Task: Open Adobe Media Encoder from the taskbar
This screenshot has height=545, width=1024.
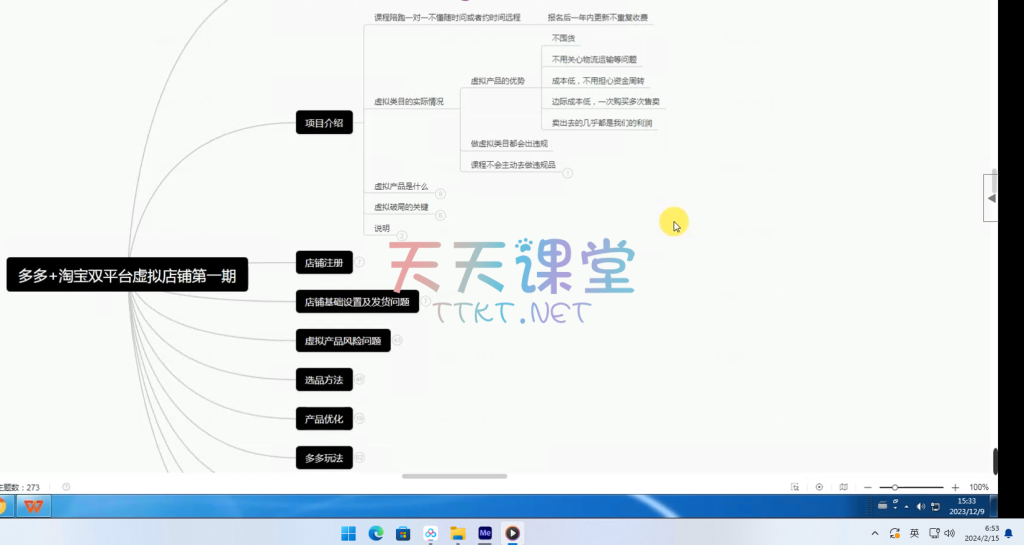Action: click(485, 533)
